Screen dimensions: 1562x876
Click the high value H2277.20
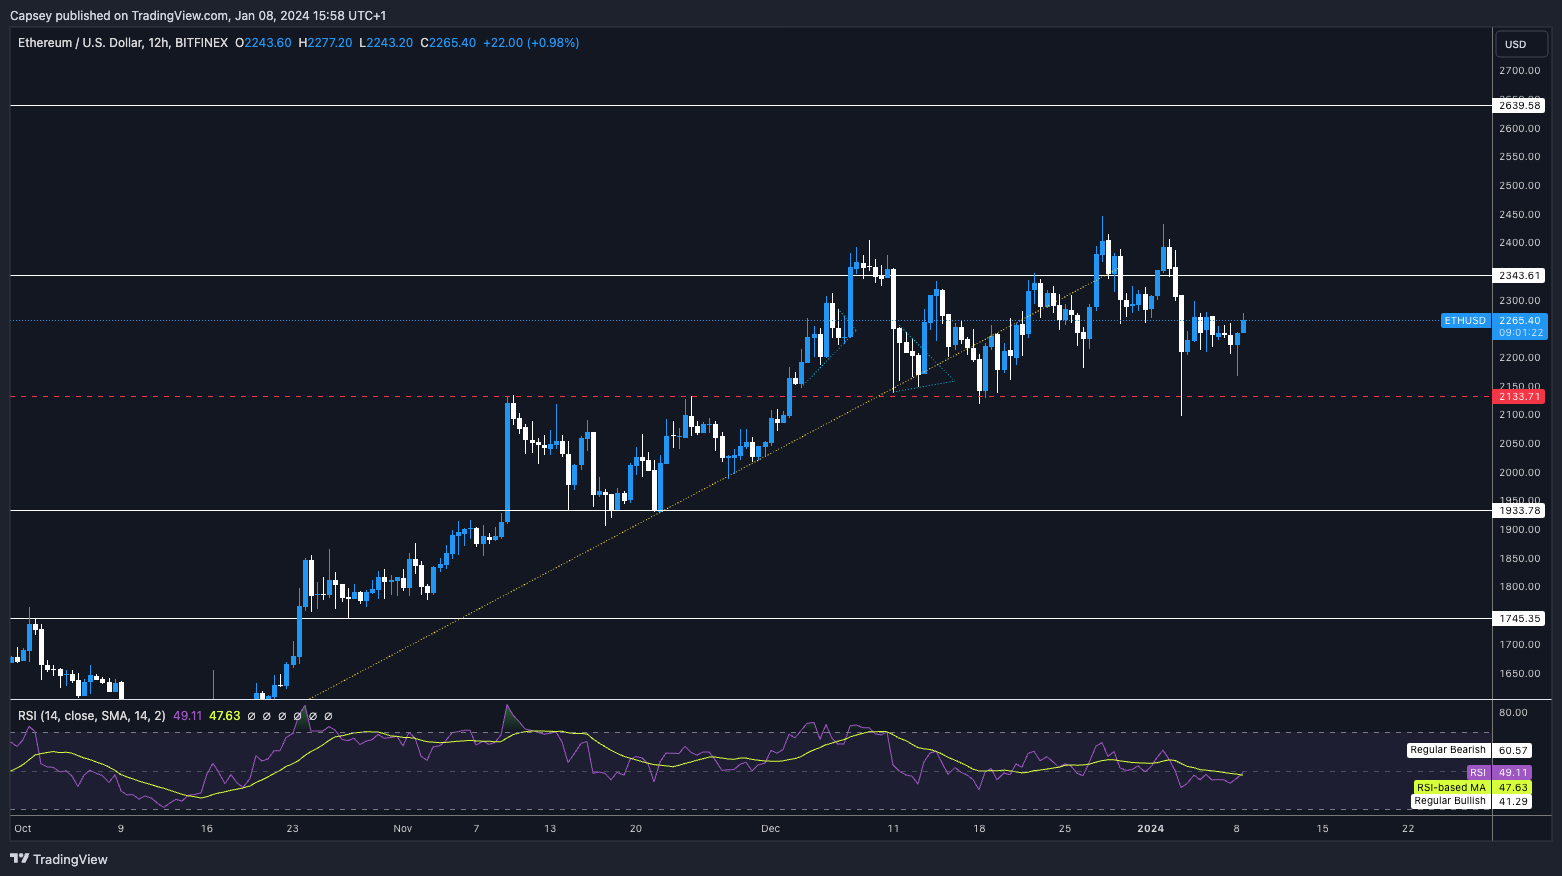pos(325,43)
